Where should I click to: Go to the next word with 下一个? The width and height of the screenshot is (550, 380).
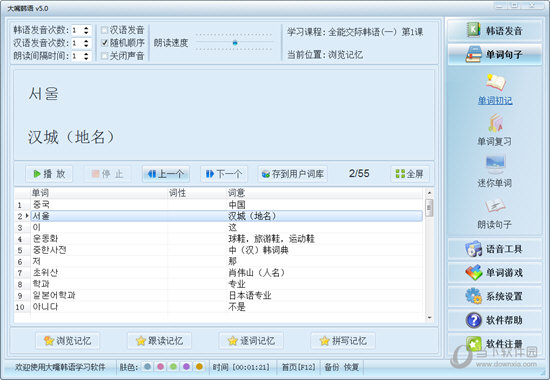point(224,174)
